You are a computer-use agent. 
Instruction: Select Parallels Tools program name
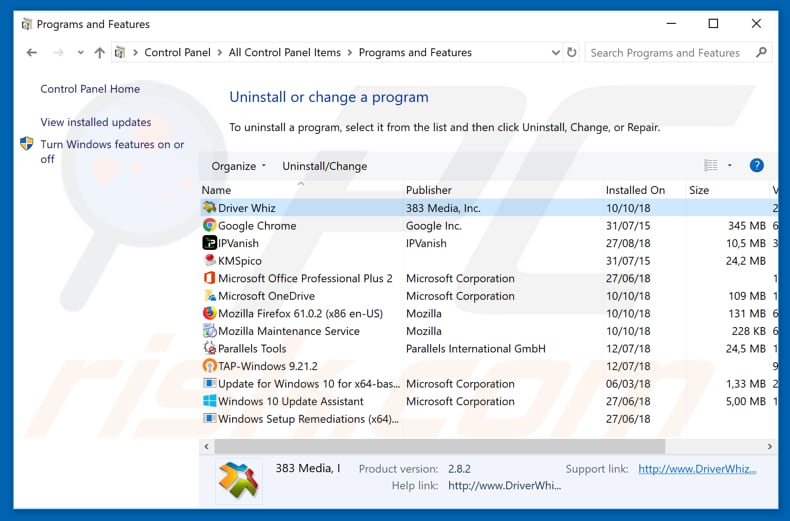point(252,349)
